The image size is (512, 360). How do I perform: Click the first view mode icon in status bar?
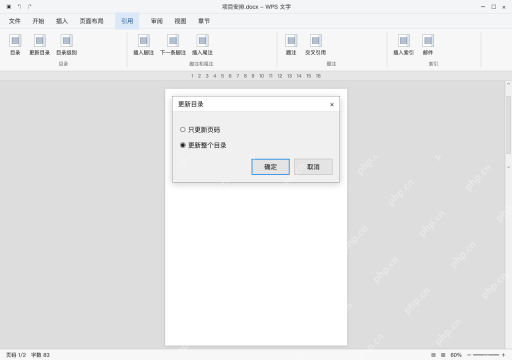tap(433, 355)
